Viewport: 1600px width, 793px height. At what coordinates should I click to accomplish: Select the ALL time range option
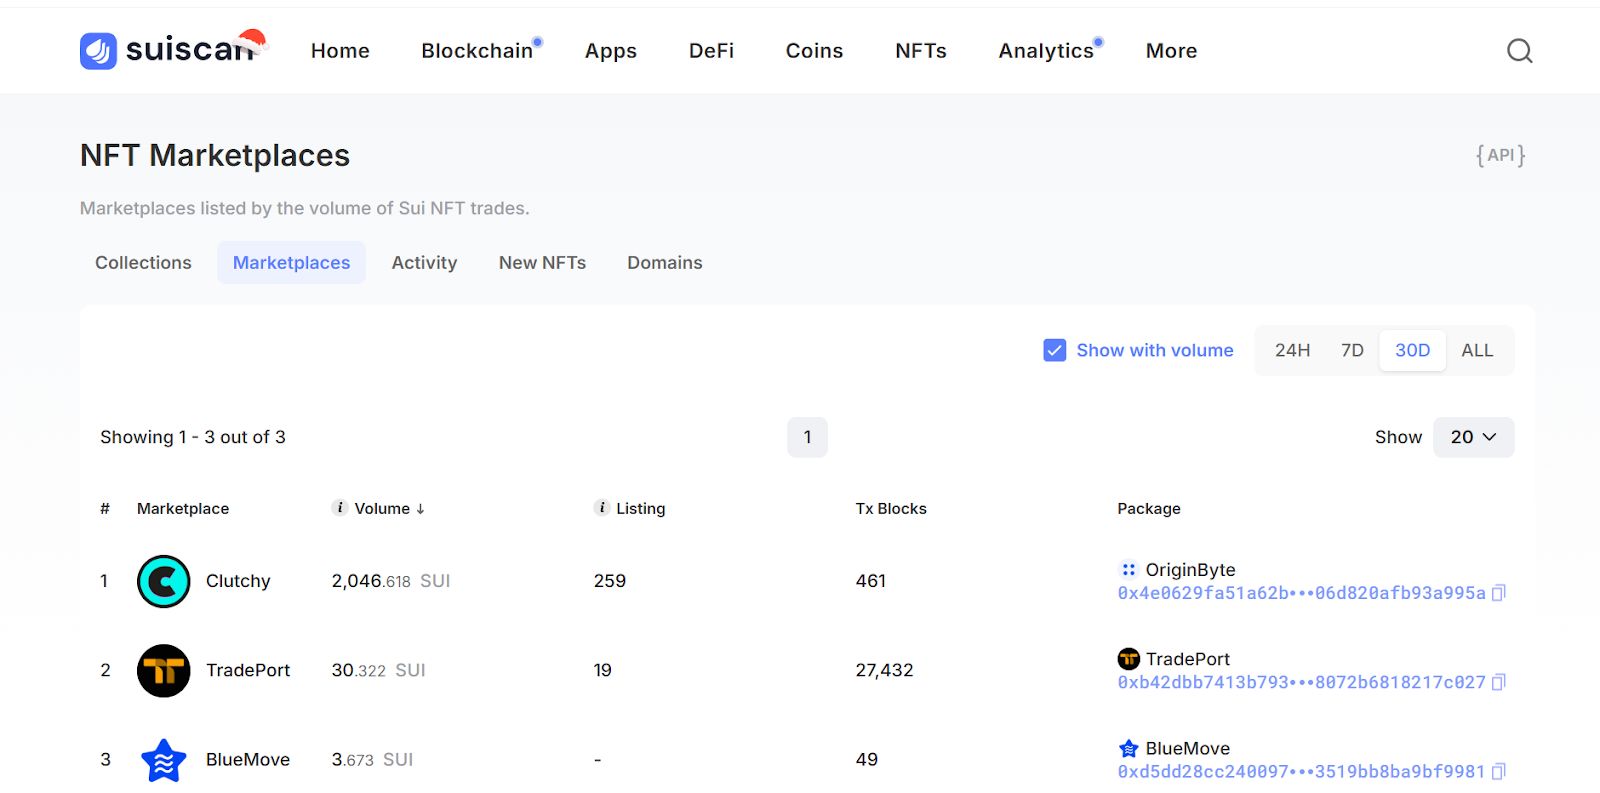pos(1476,350)
